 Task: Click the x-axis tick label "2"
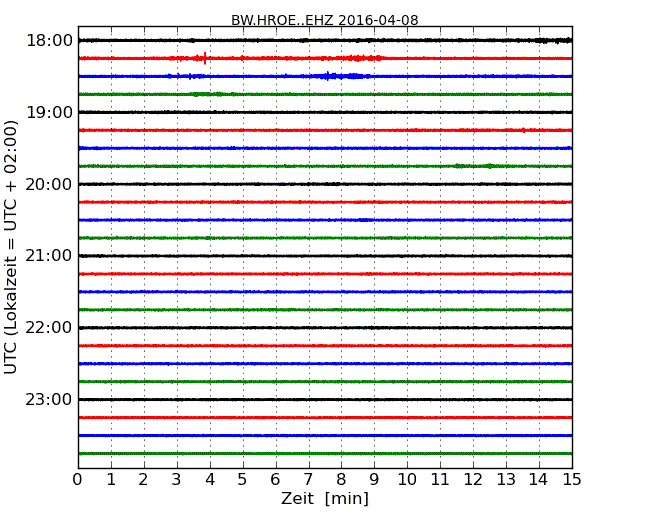143,480
